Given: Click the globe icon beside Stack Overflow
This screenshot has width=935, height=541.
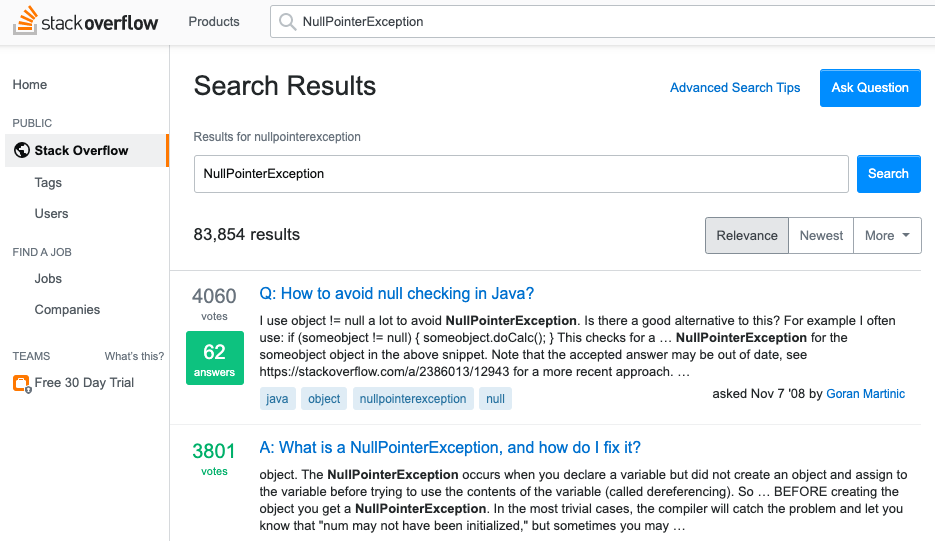Looking at the screenshot, I should pos(22,151).
